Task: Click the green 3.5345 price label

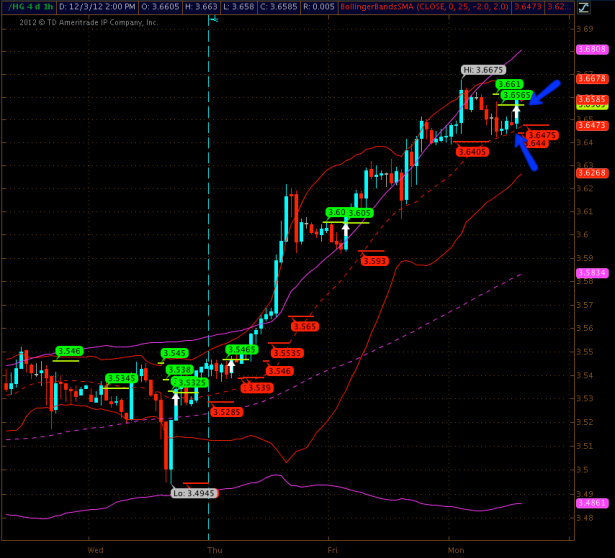Action: (x=121, y=378)
